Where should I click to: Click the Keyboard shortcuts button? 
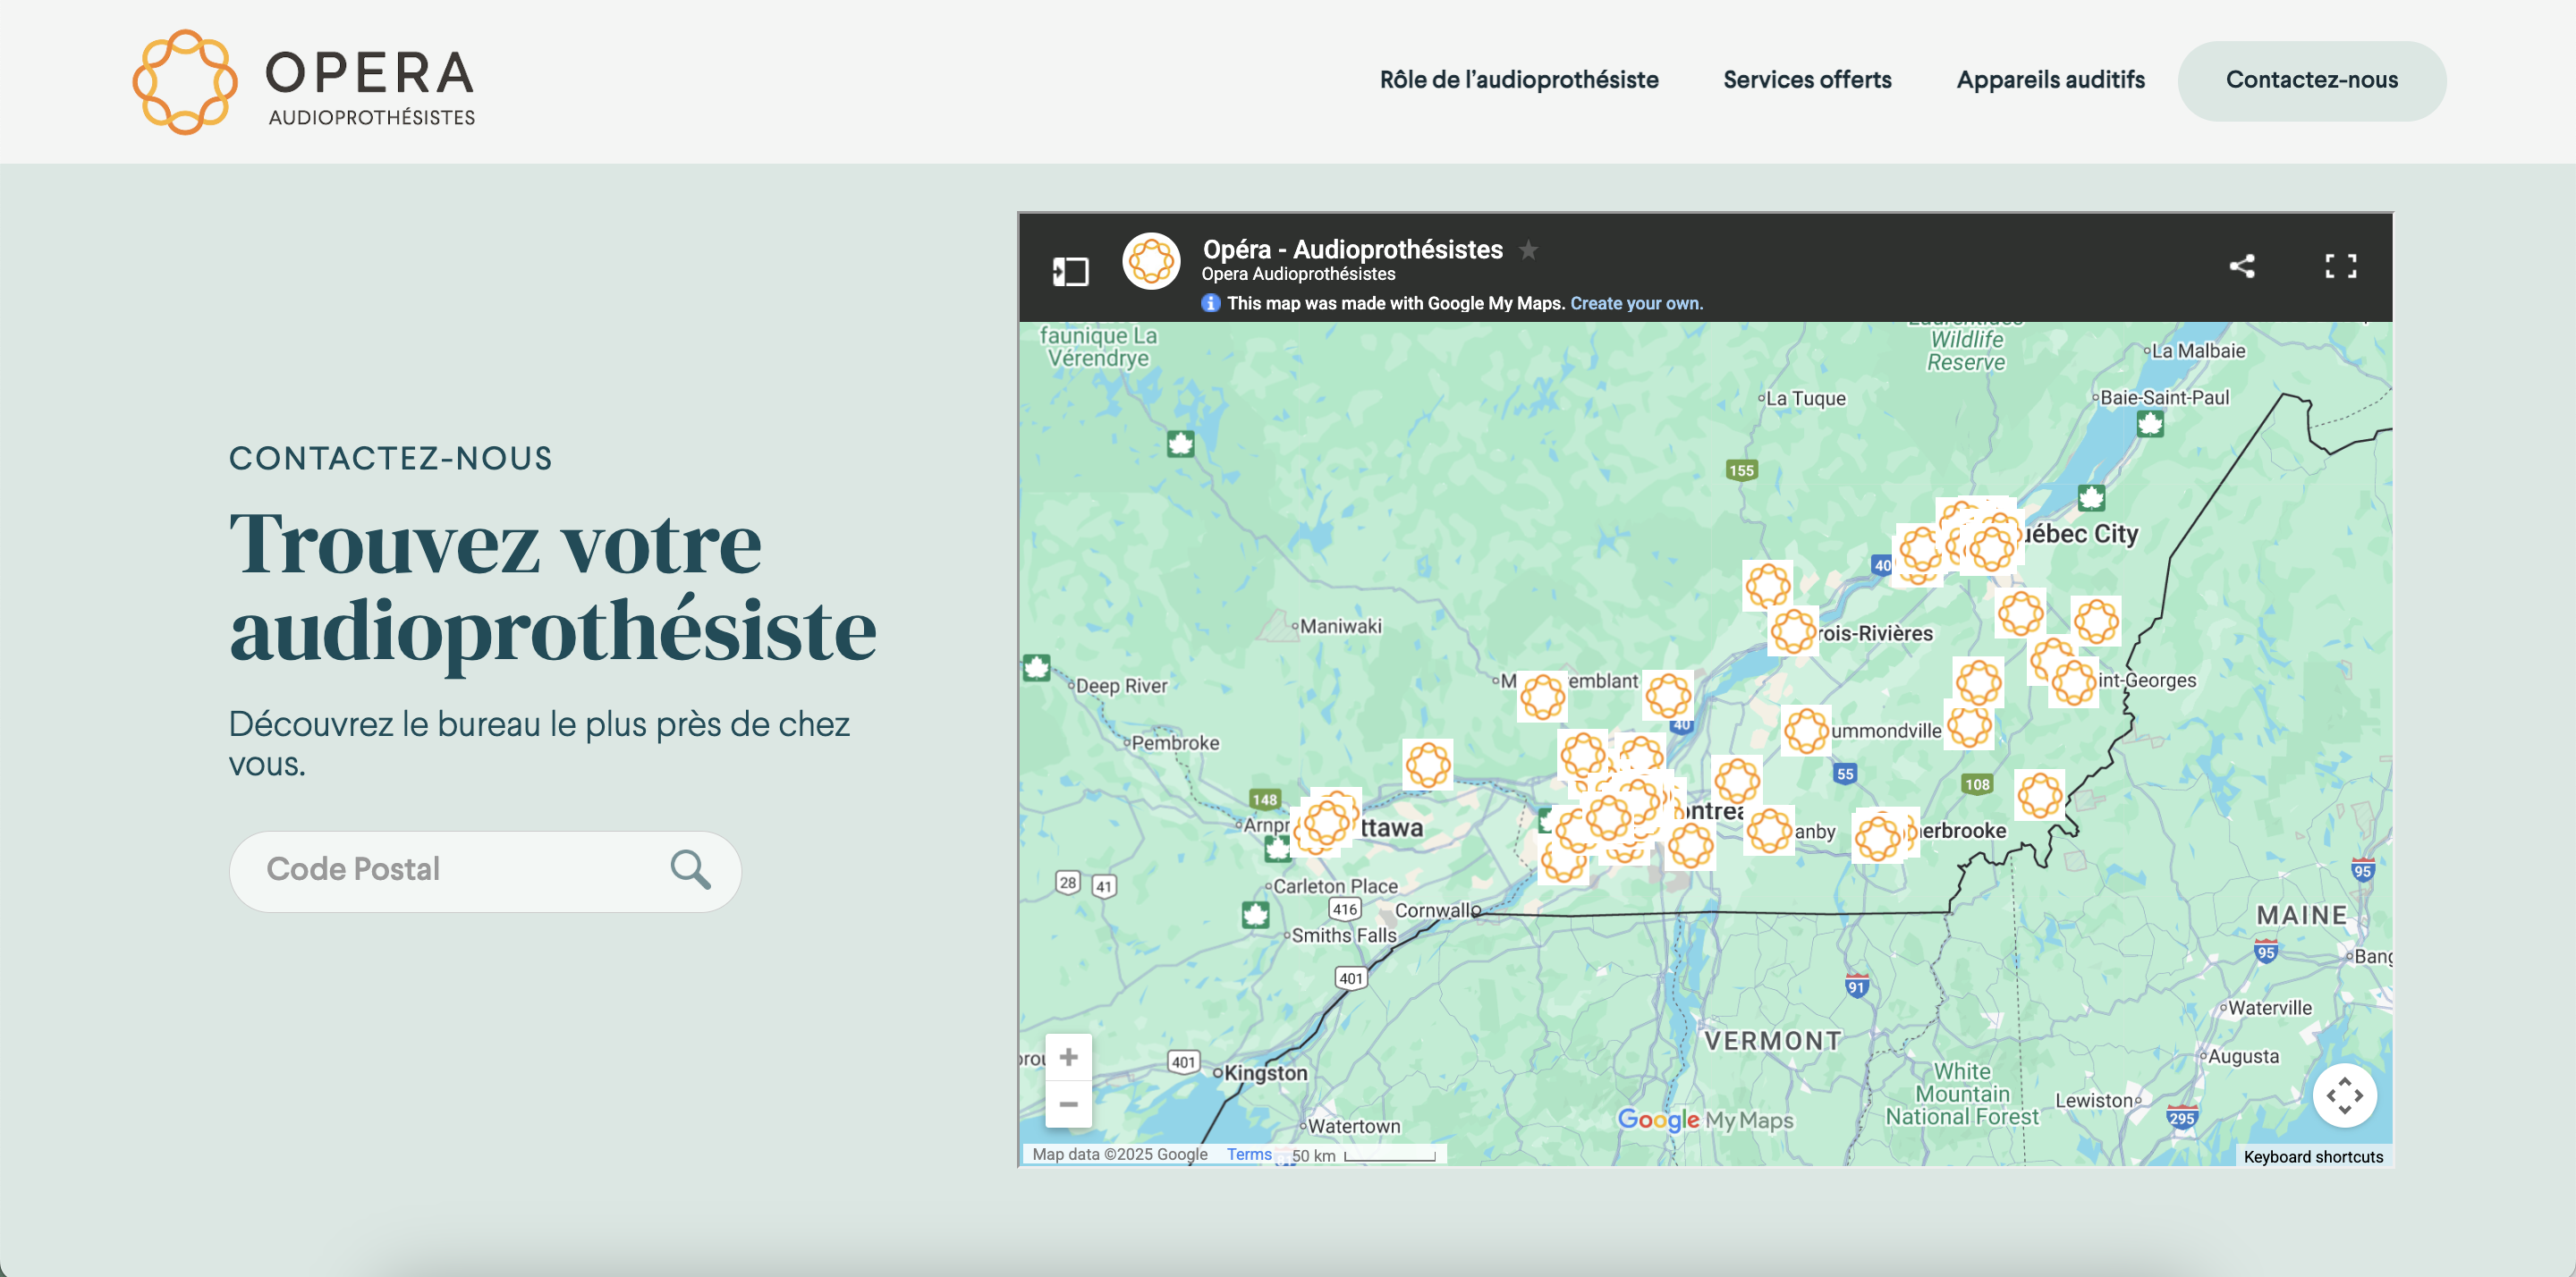point(2312,1157)
